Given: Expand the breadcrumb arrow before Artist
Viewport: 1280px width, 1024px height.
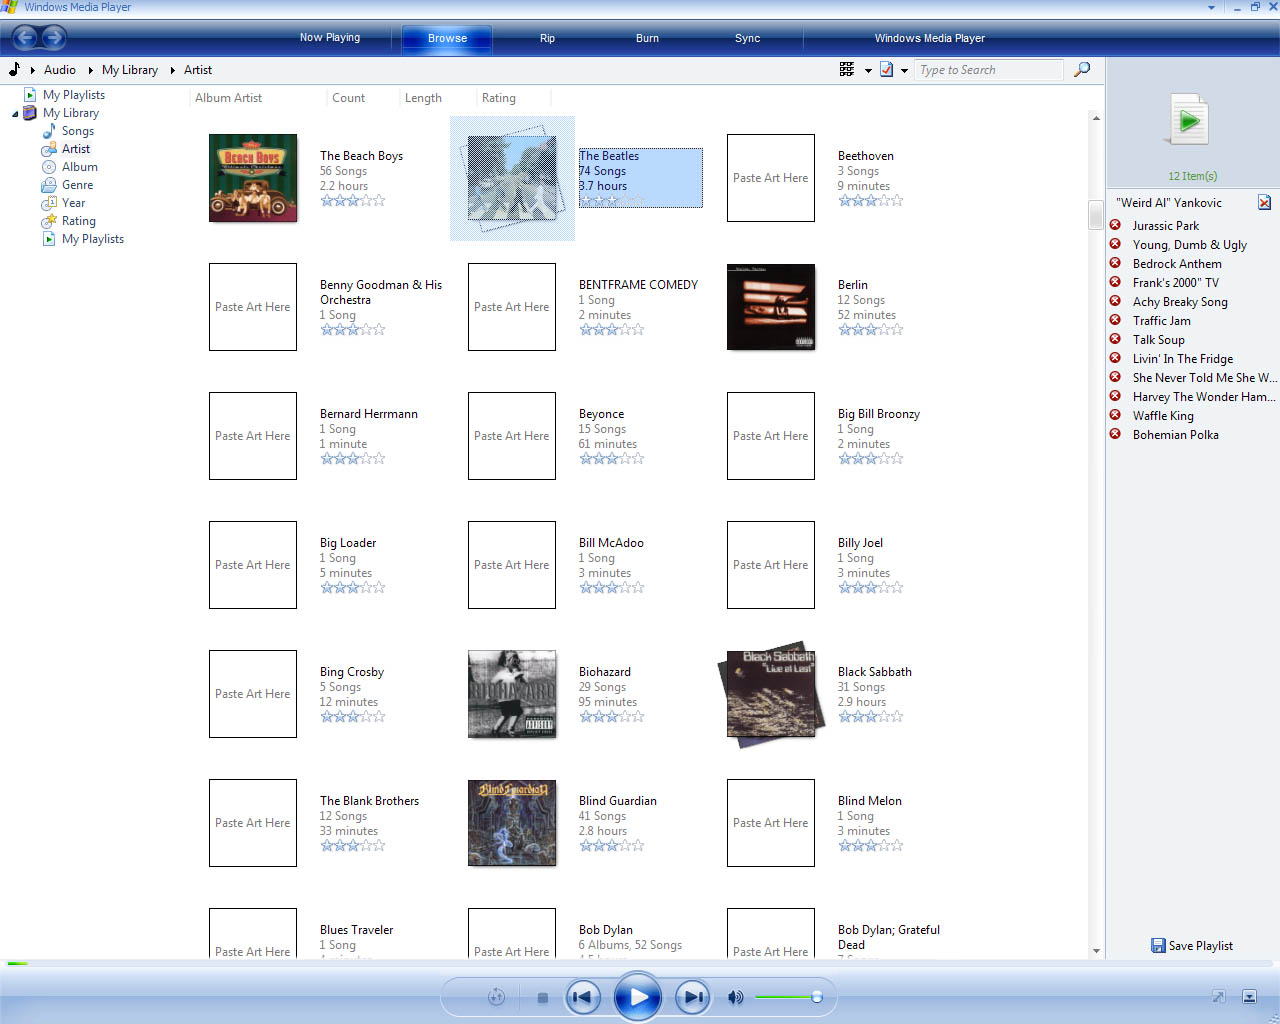Looking at the screenshot, I should [173, 70].
